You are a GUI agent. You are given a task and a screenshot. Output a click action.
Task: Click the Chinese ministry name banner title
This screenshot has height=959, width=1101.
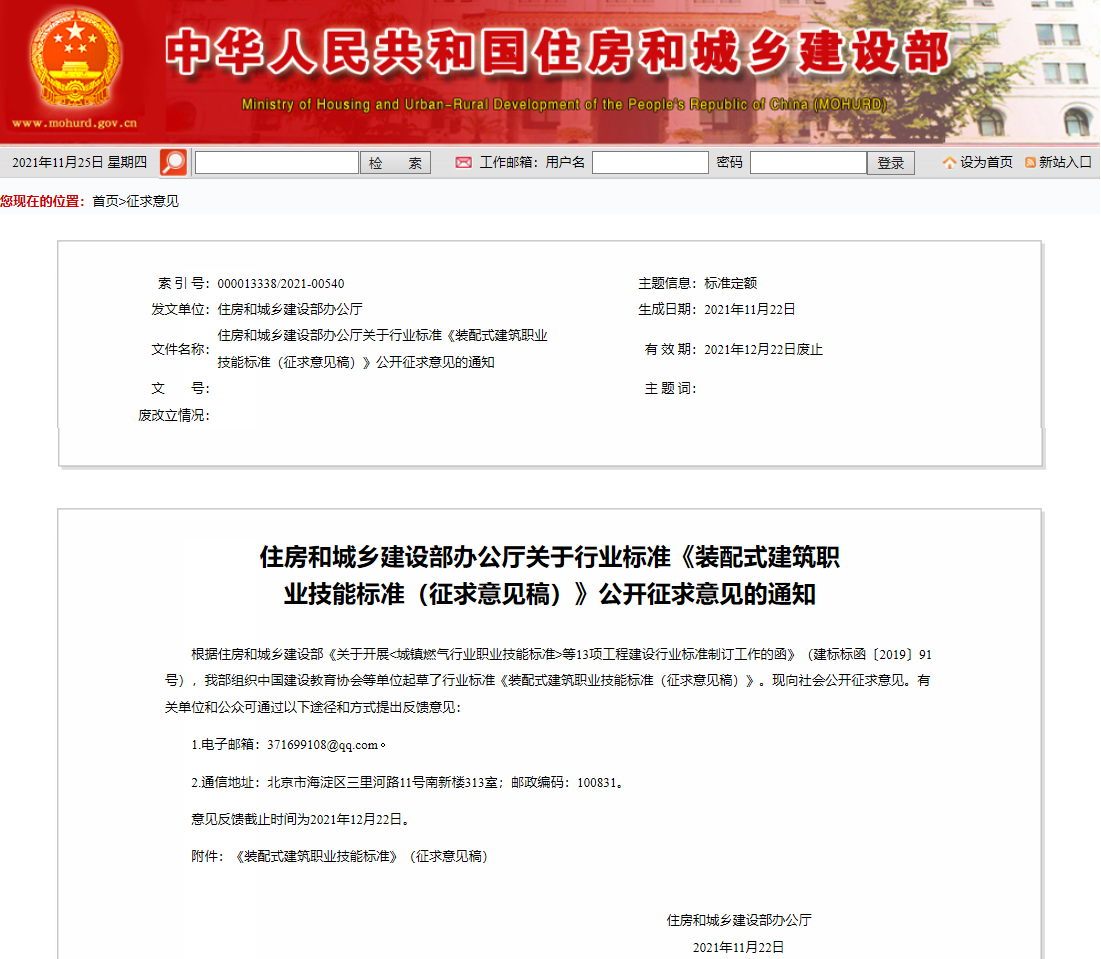558,53
